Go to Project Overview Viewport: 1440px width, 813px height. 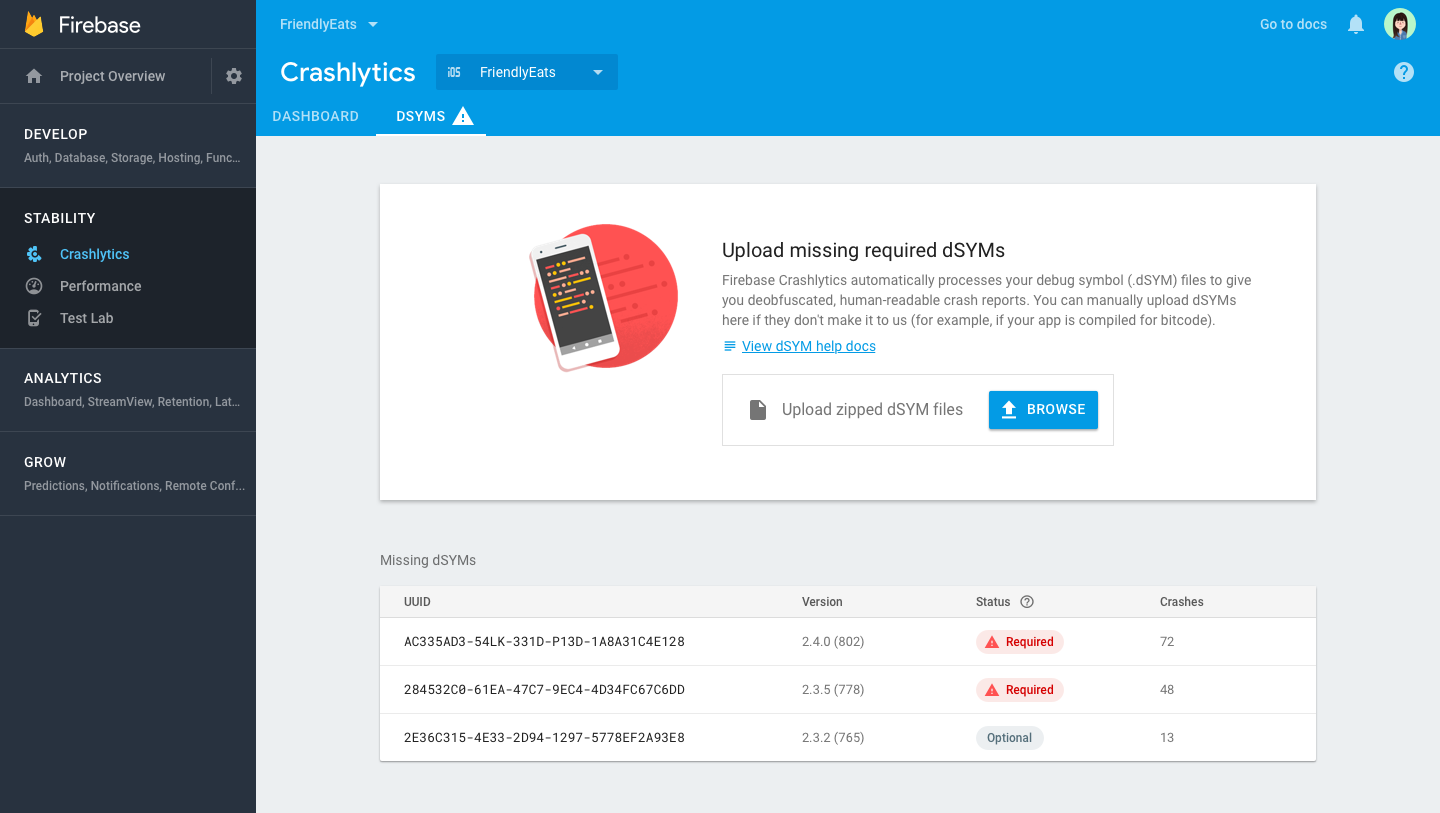[x=112, y=76]
